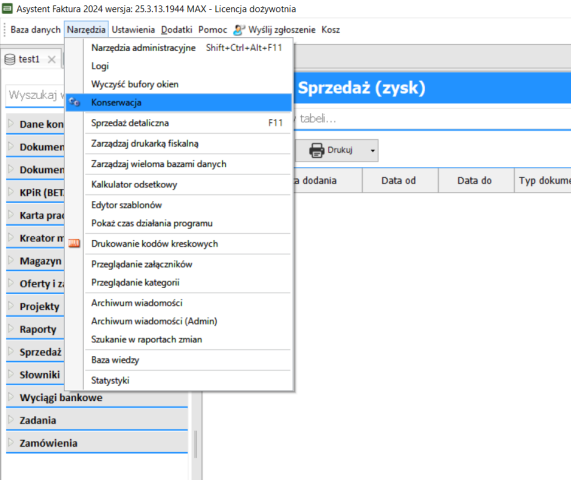This screenshot has width=571, height=480.
Task: Click the gears icon beside Konserwacja
Action: (x=75, y=102)
